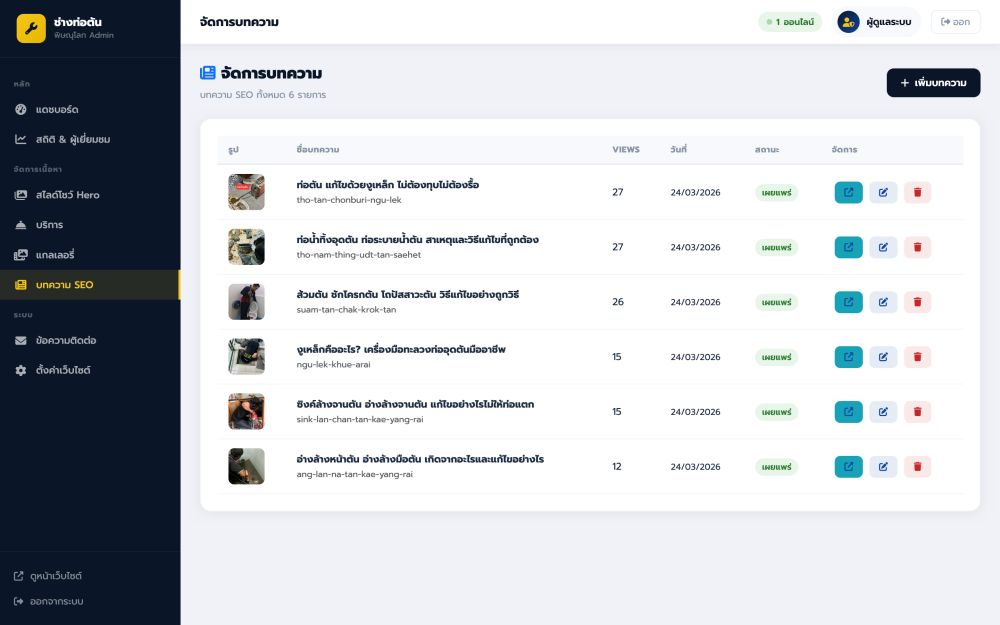The height and width of the screenshot is (625, 1000).
Task: Navigate to ข้อความติดต่อ in sidebar
Action: (65, 340)
